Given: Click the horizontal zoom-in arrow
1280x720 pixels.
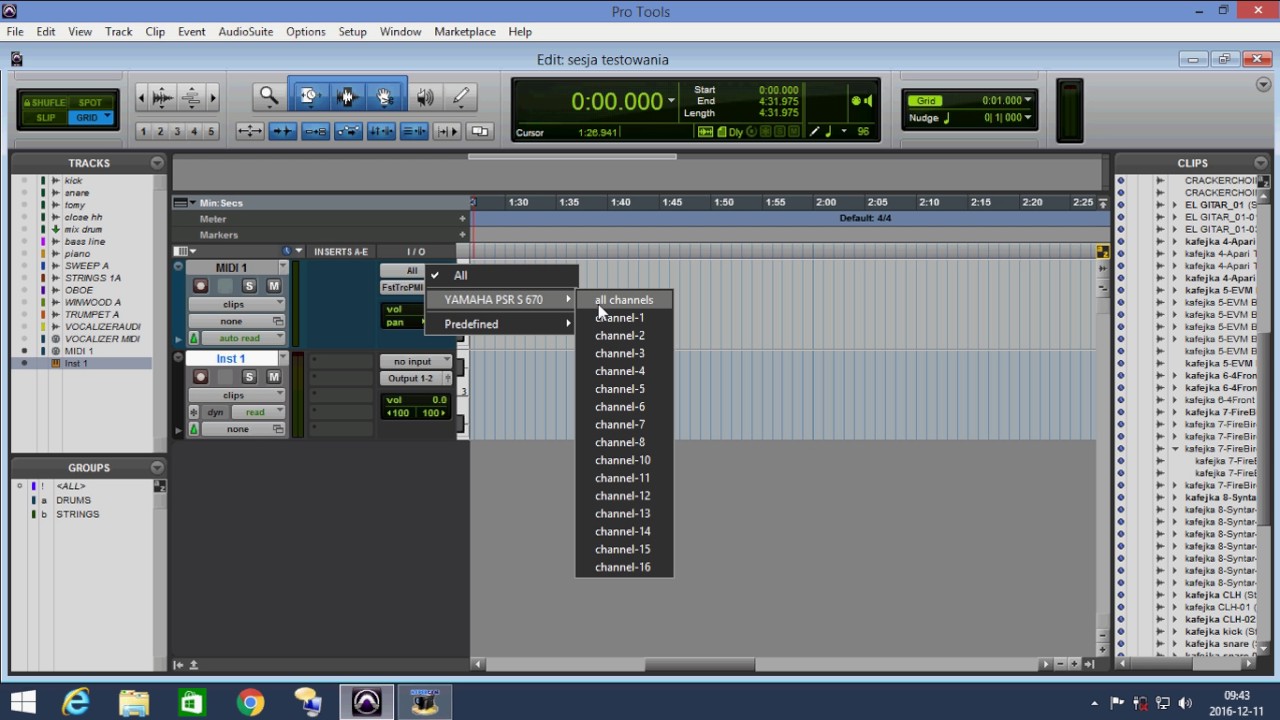Looking at the screenshot, I should tap(212, 97).
